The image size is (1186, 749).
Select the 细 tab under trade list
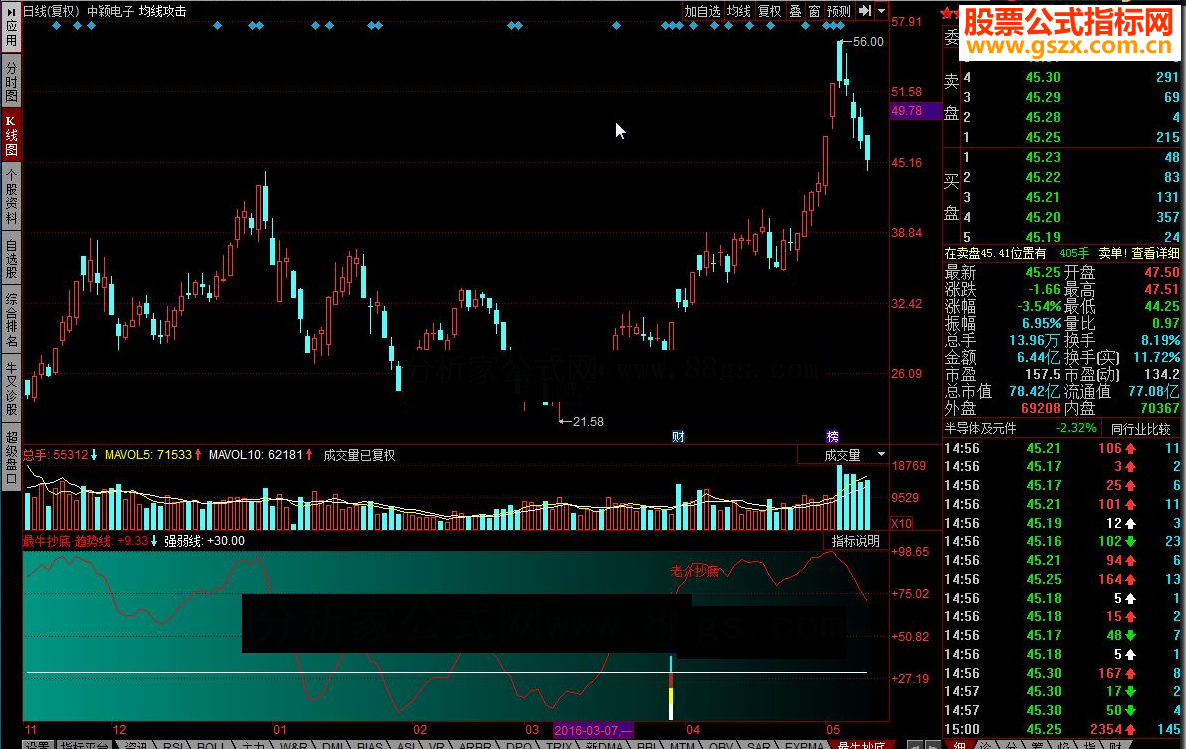(959, 744)
